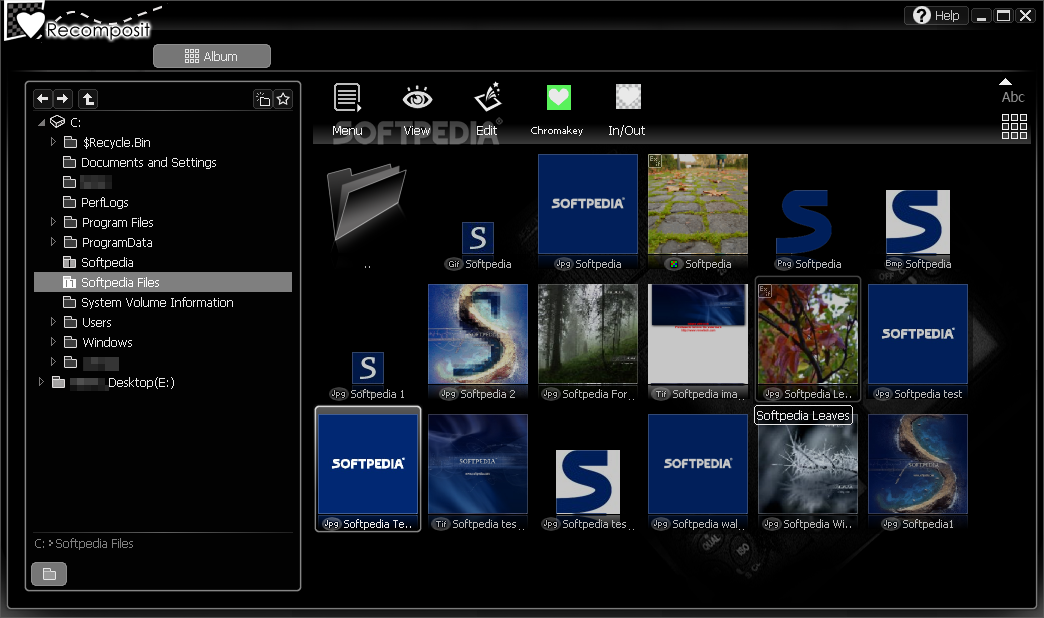Expand the Program Files folder

click(53, 222)
